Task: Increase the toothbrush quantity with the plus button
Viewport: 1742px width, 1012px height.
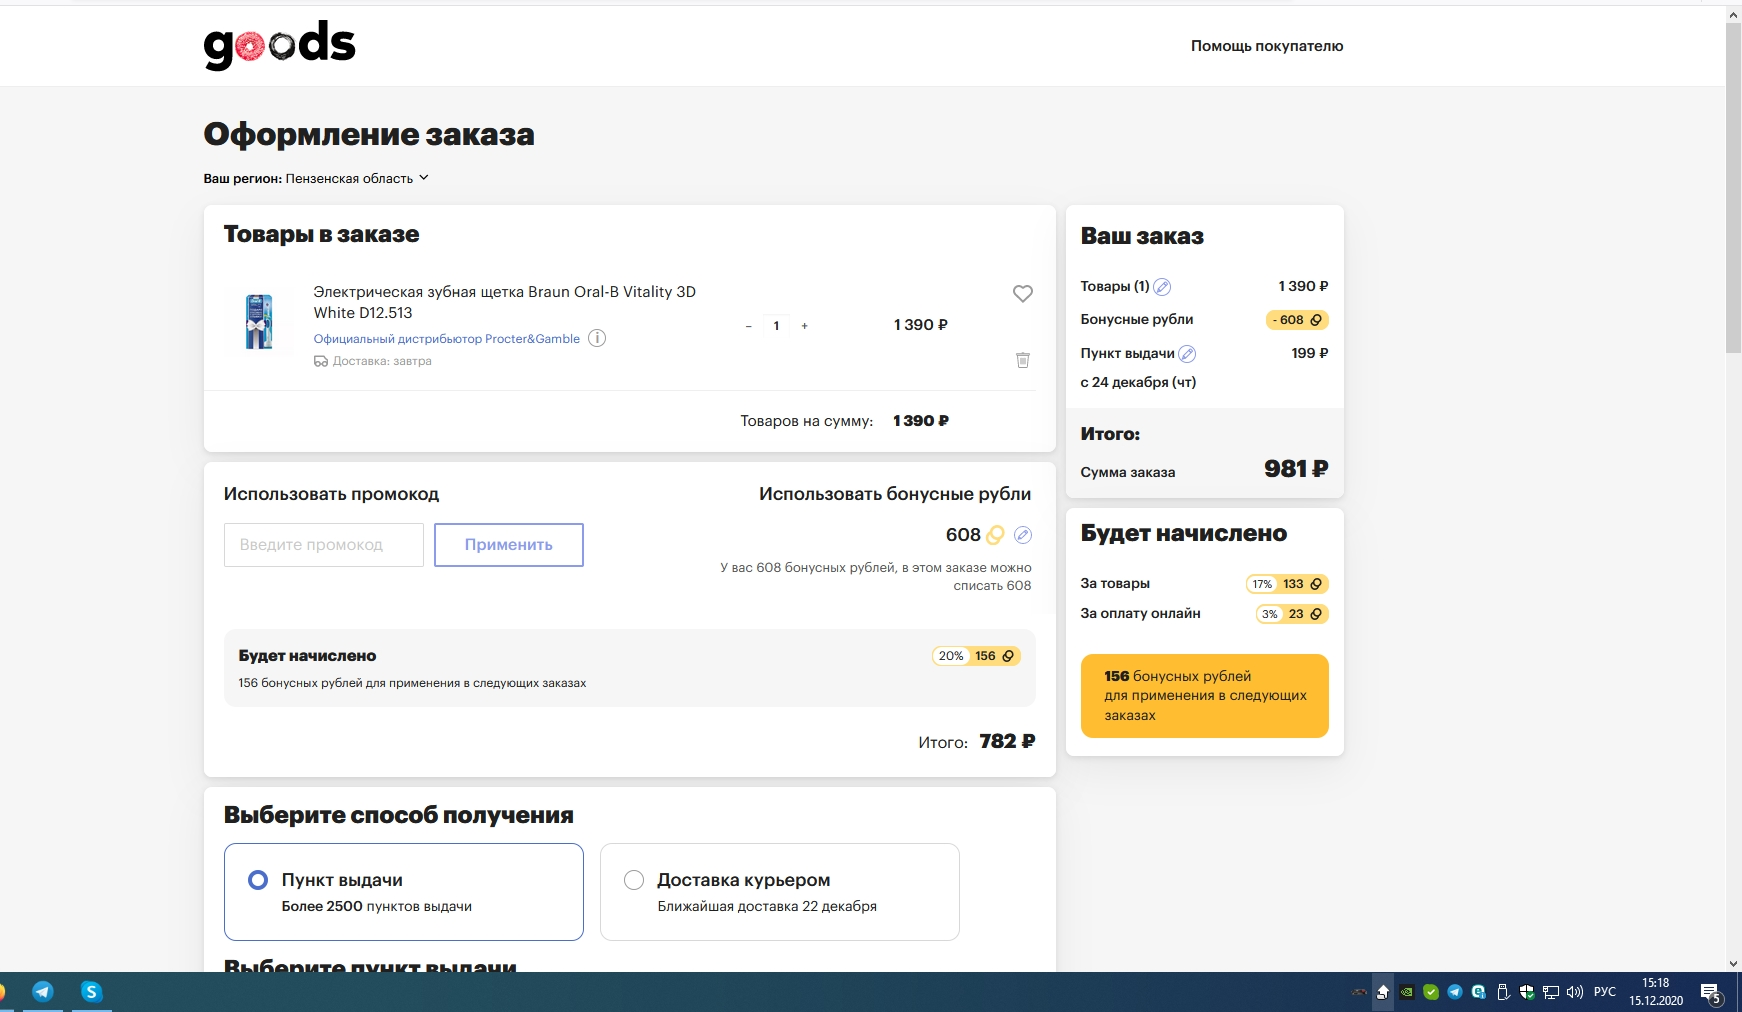Action: pyautogui.click(x=805, y=326)
